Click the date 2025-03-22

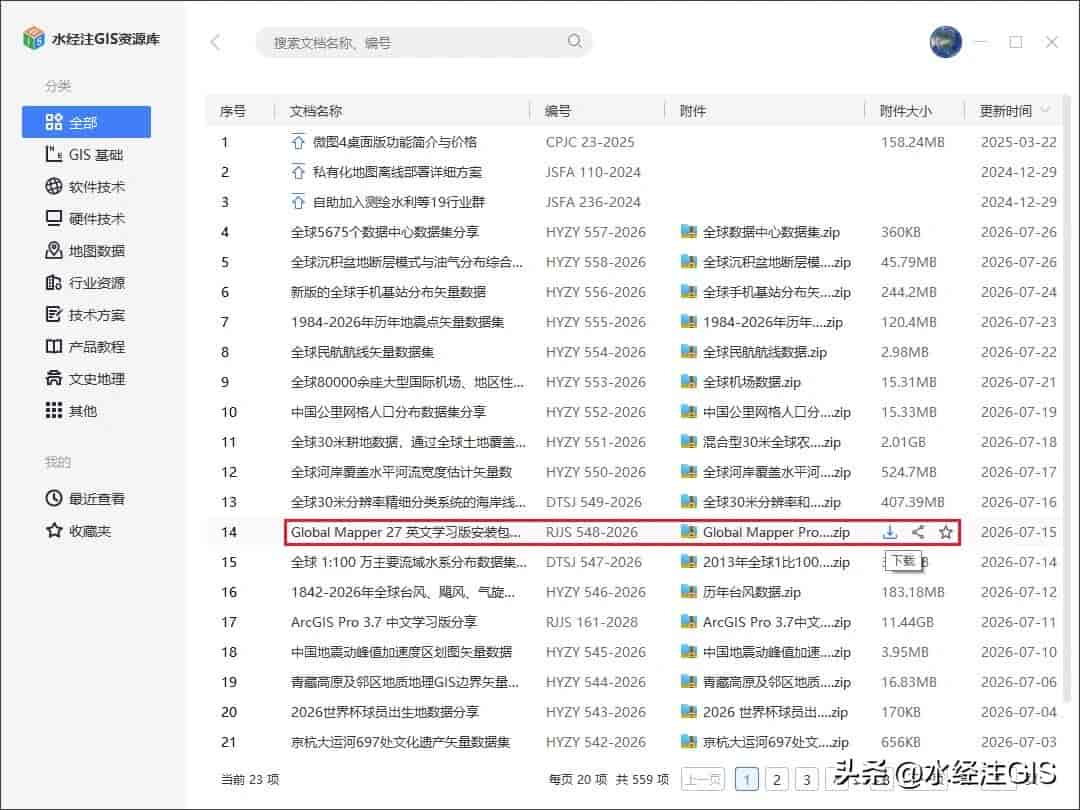tap(1019, 142)
